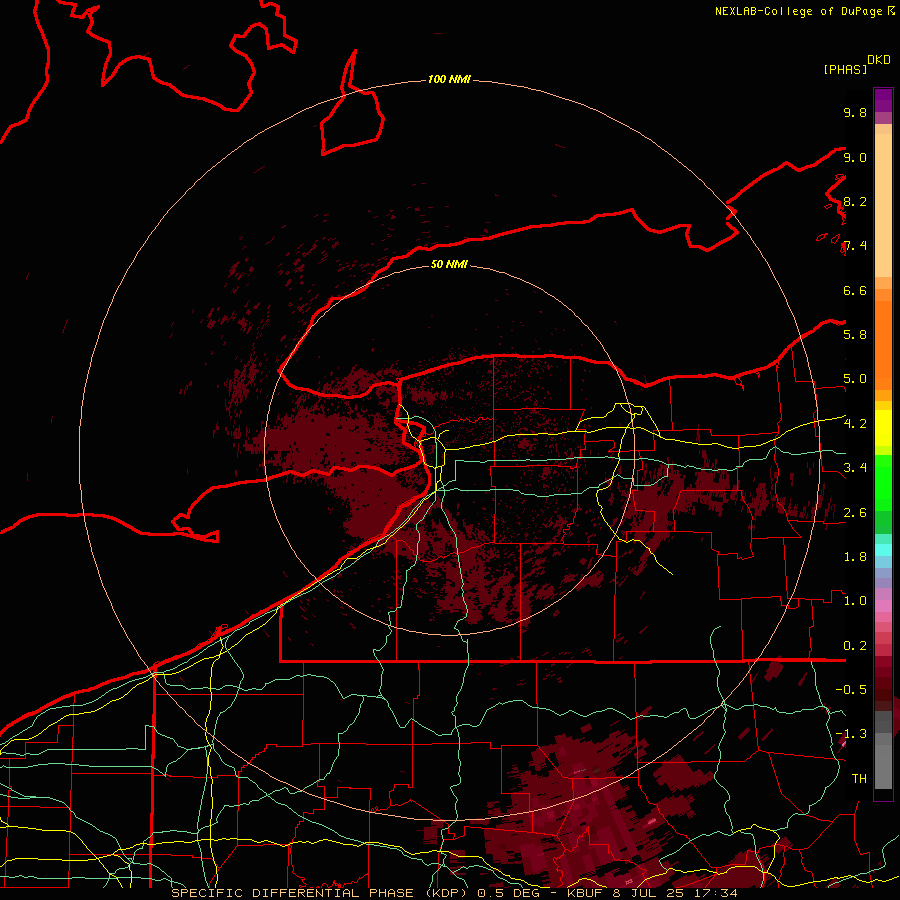The height and width of the screenshot is (900, 900).
Task: Click the 5.8 value on color scale
Action: point(855,335)
